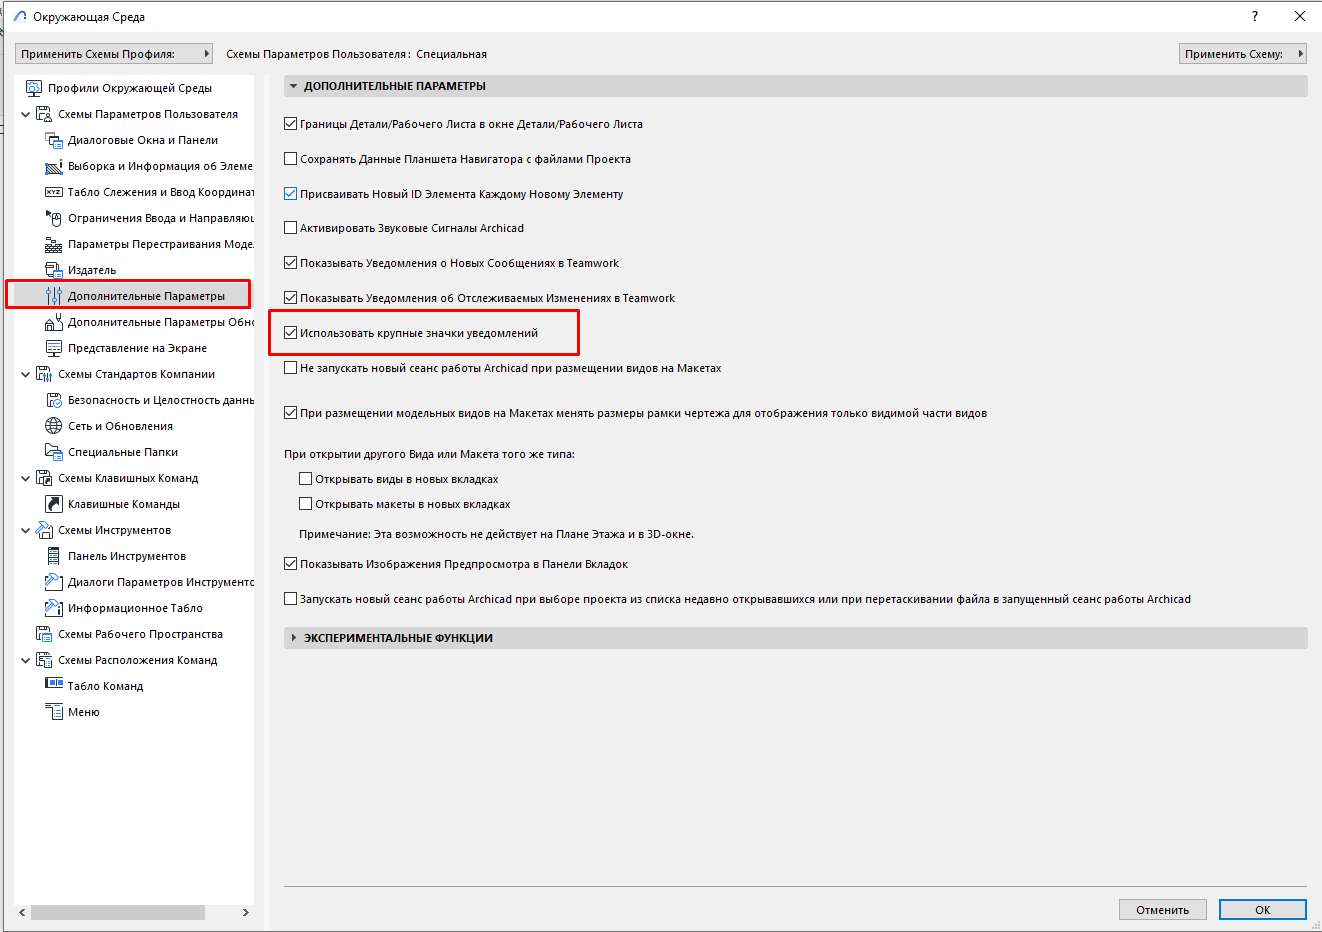
Task: Open the Панель Инструментов icon
Action: 54,556
